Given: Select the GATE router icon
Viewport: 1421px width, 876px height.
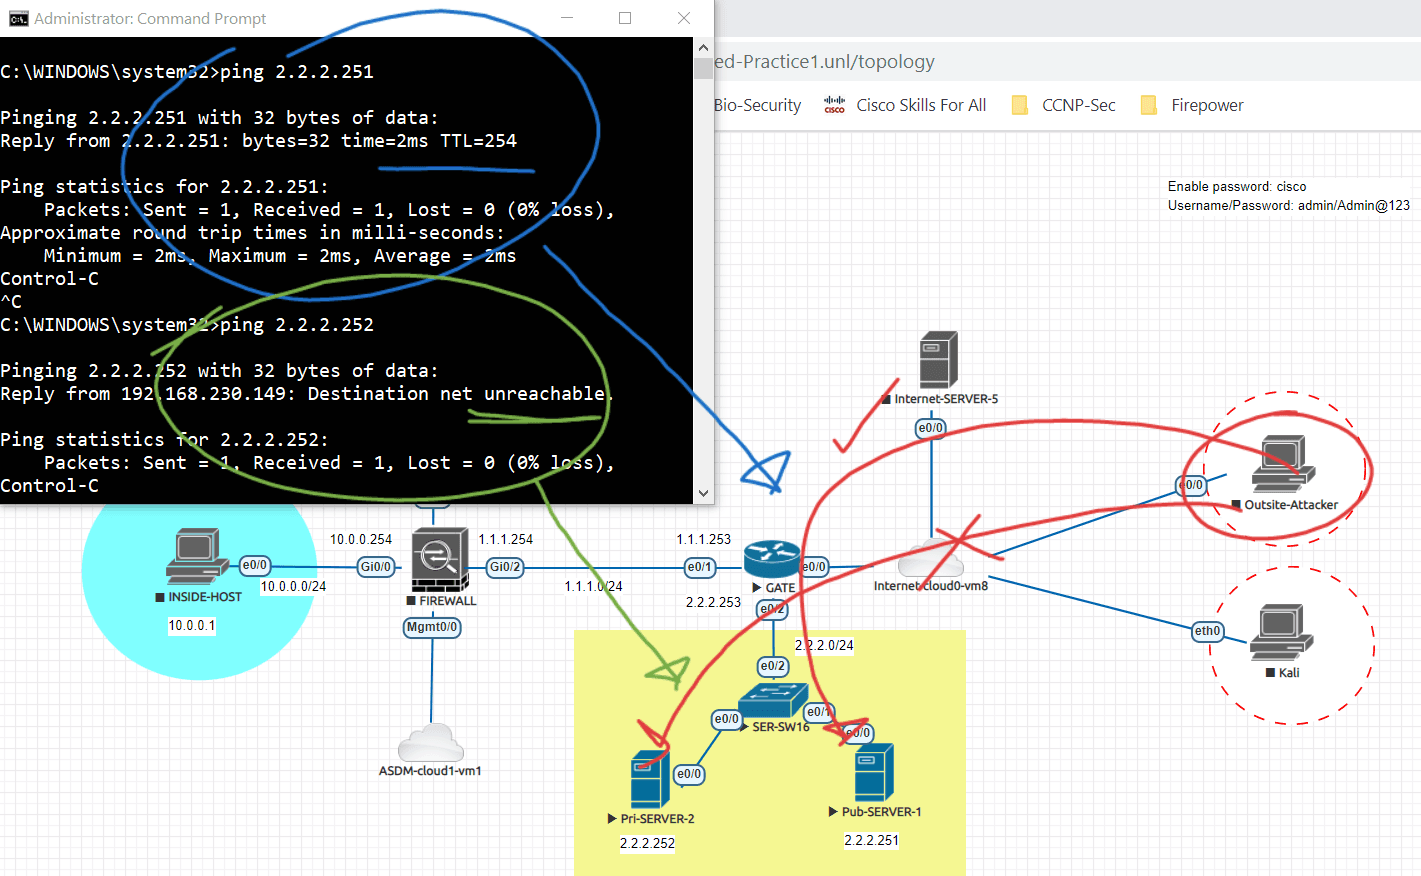Looking at the screenshot, I should tap(771, 560).
